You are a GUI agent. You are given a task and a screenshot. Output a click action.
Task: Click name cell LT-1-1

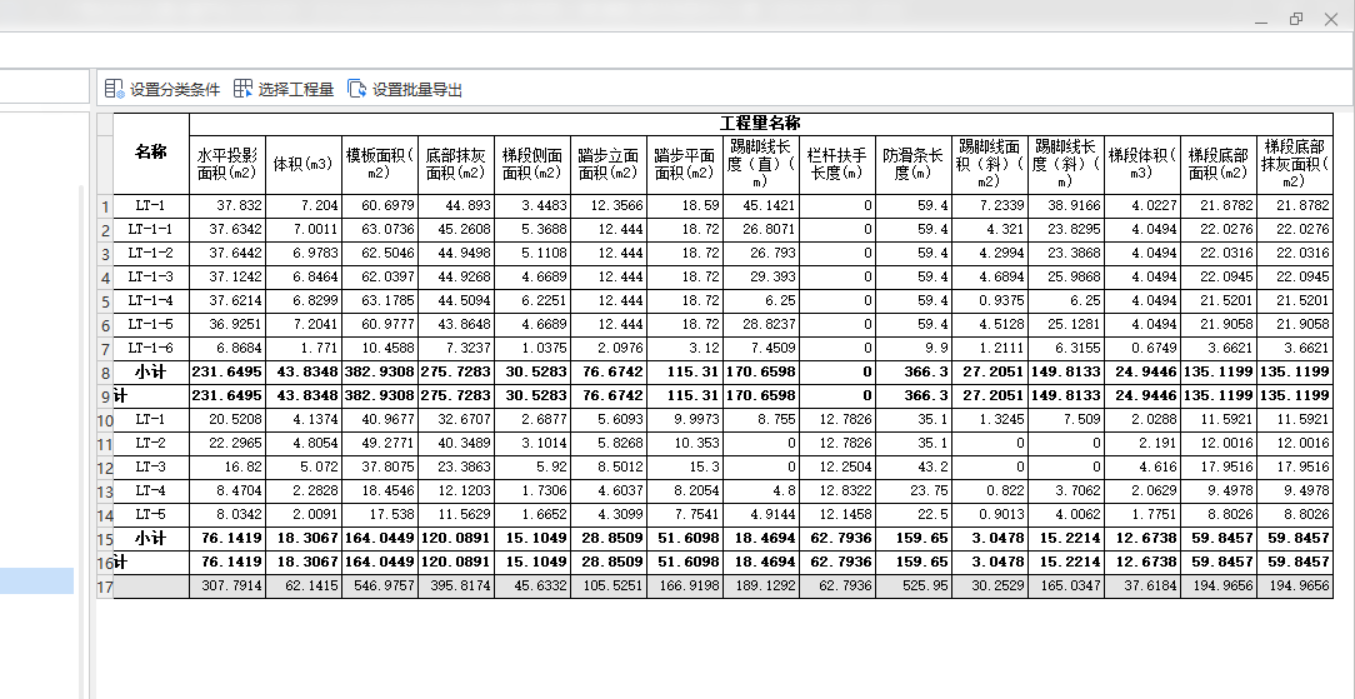pyautogui.click(x=151, y=230)
